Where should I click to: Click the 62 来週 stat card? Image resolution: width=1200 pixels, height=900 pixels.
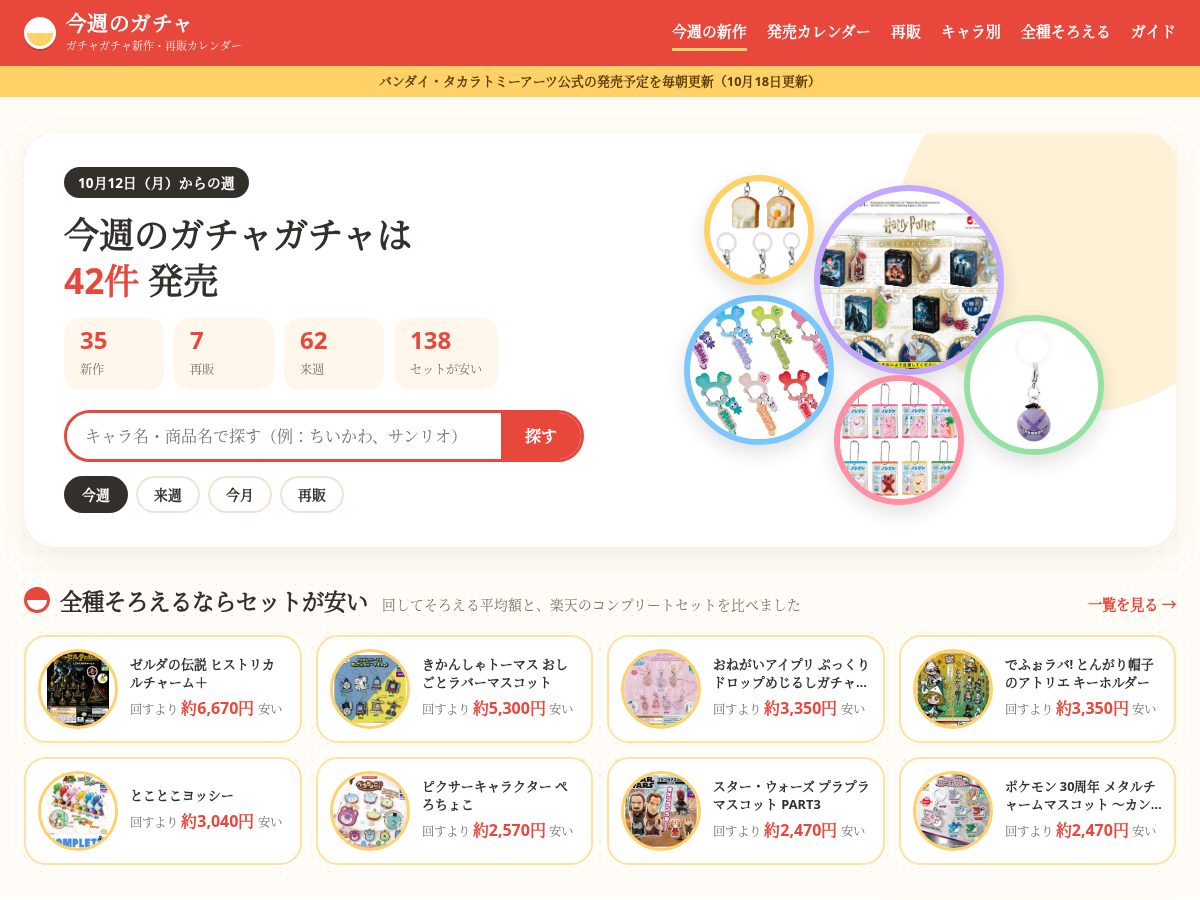coord(334,354)
